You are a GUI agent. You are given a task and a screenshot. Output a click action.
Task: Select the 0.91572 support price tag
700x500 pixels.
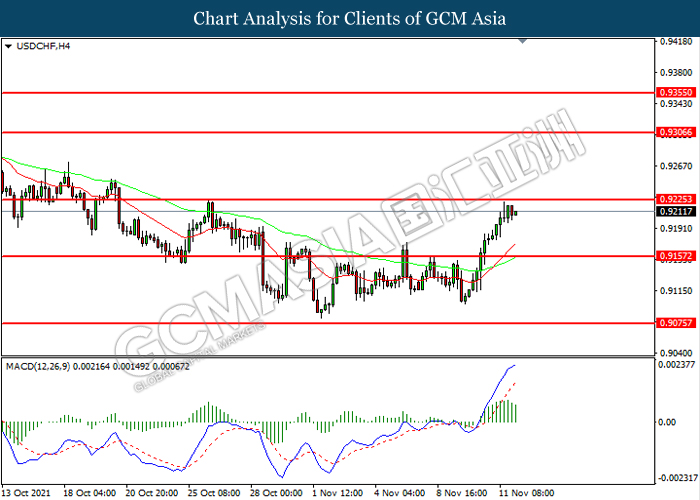coord(672,257)
